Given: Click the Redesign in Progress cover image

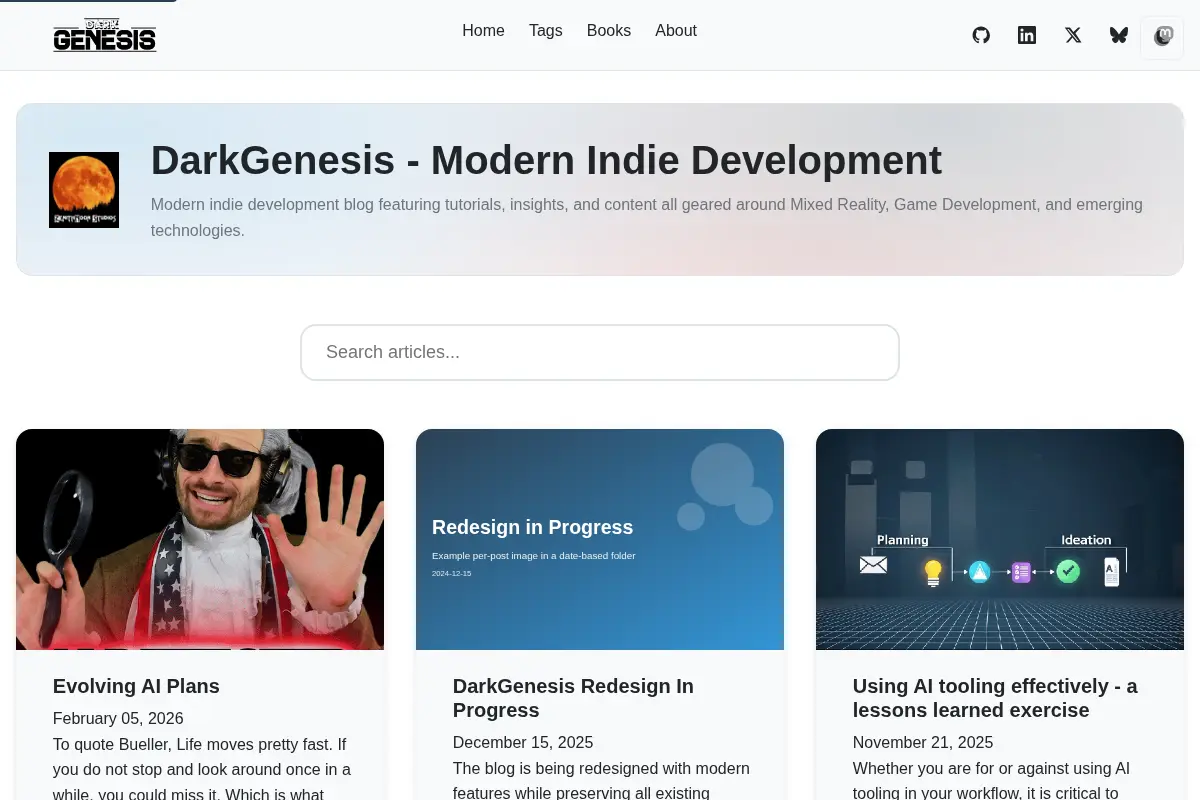Looking at the screenshot, I should (x=600, y=540).
